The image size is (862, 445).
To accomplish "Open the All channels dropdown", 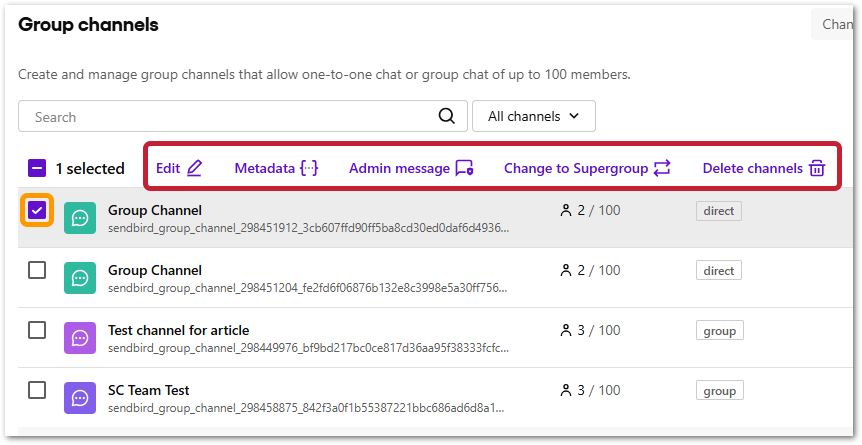I will click(533, 116).
